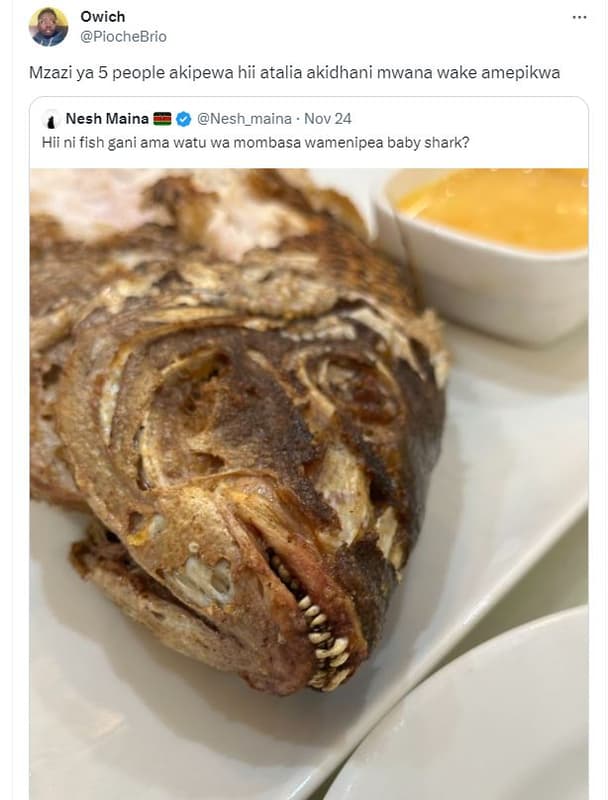Open the Nesh Maina display name
608x800 pixels.
click(107, 119)
